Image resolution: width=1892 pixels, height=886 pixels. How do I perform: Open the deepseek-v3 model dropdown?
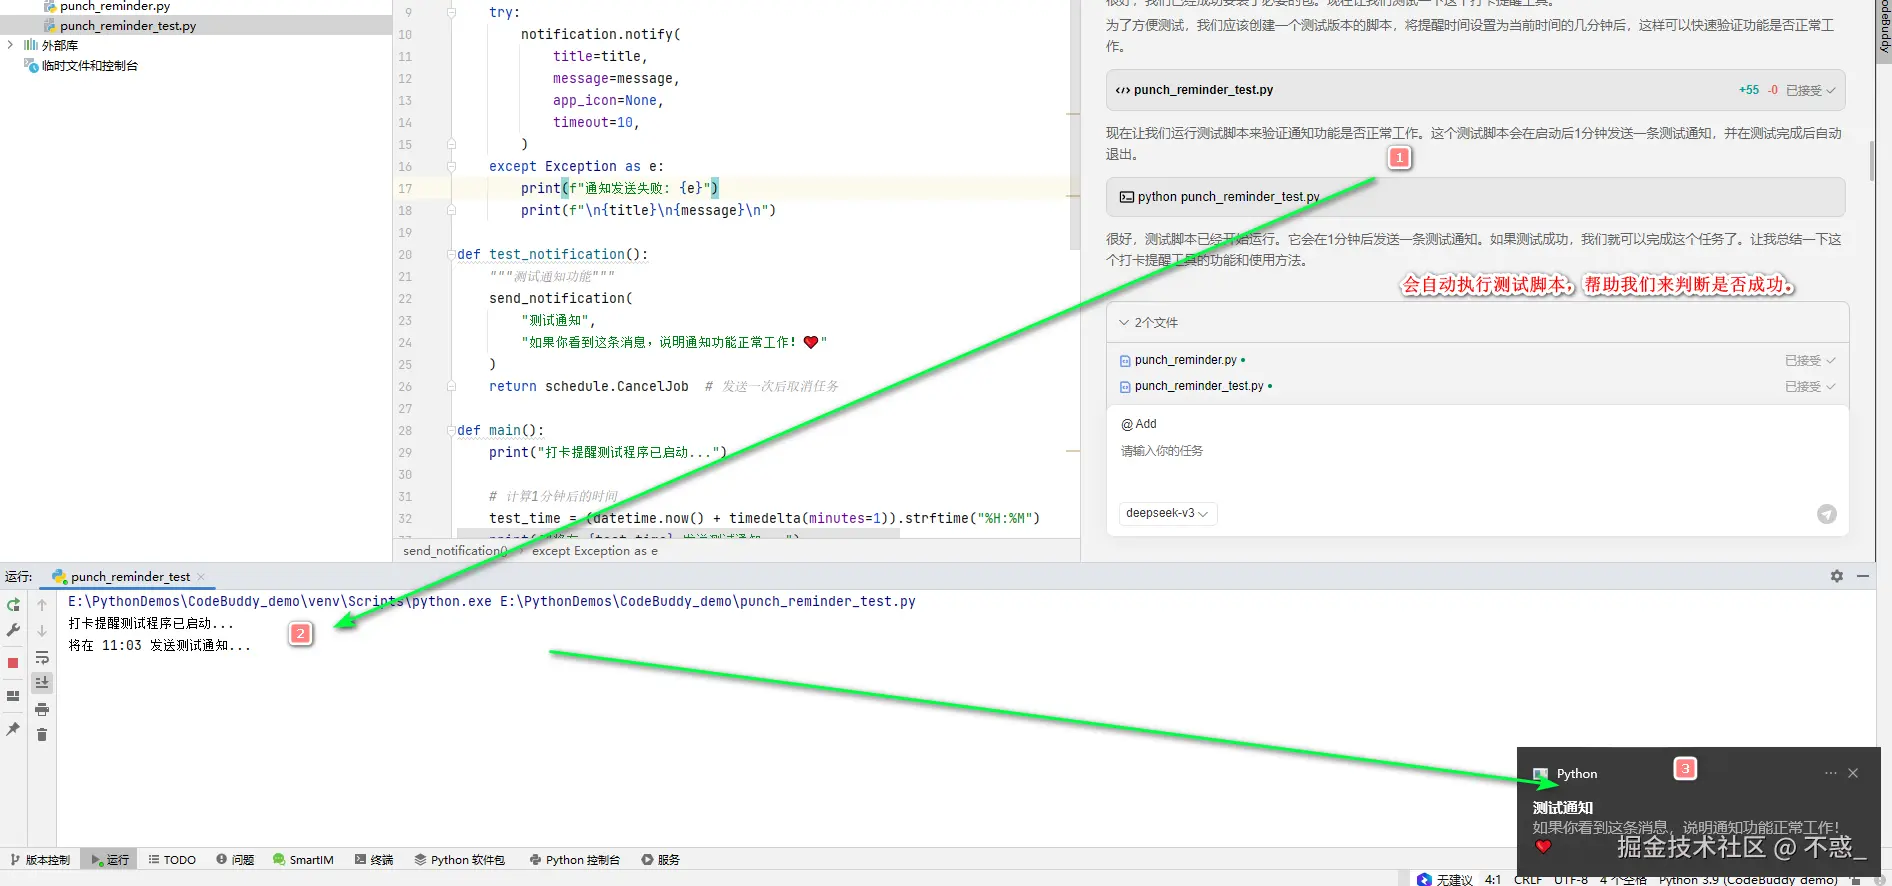[1167, 514]
